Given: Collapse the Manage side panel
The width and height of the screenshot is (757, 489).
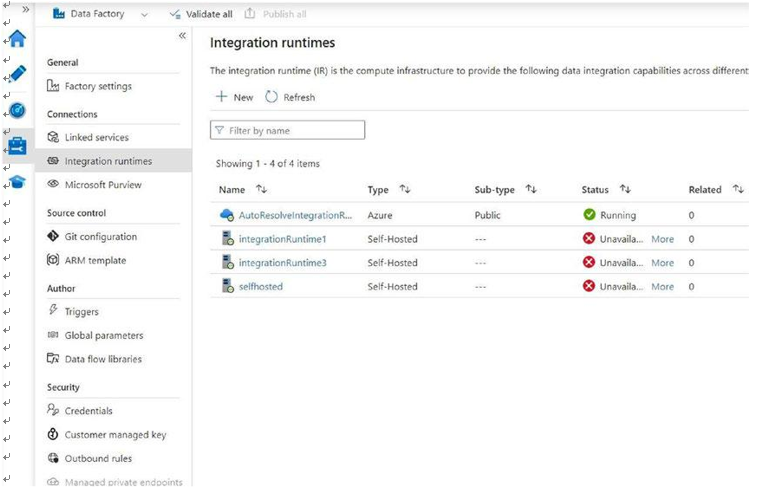Looking at the screenshot, I should click(182, 35).
